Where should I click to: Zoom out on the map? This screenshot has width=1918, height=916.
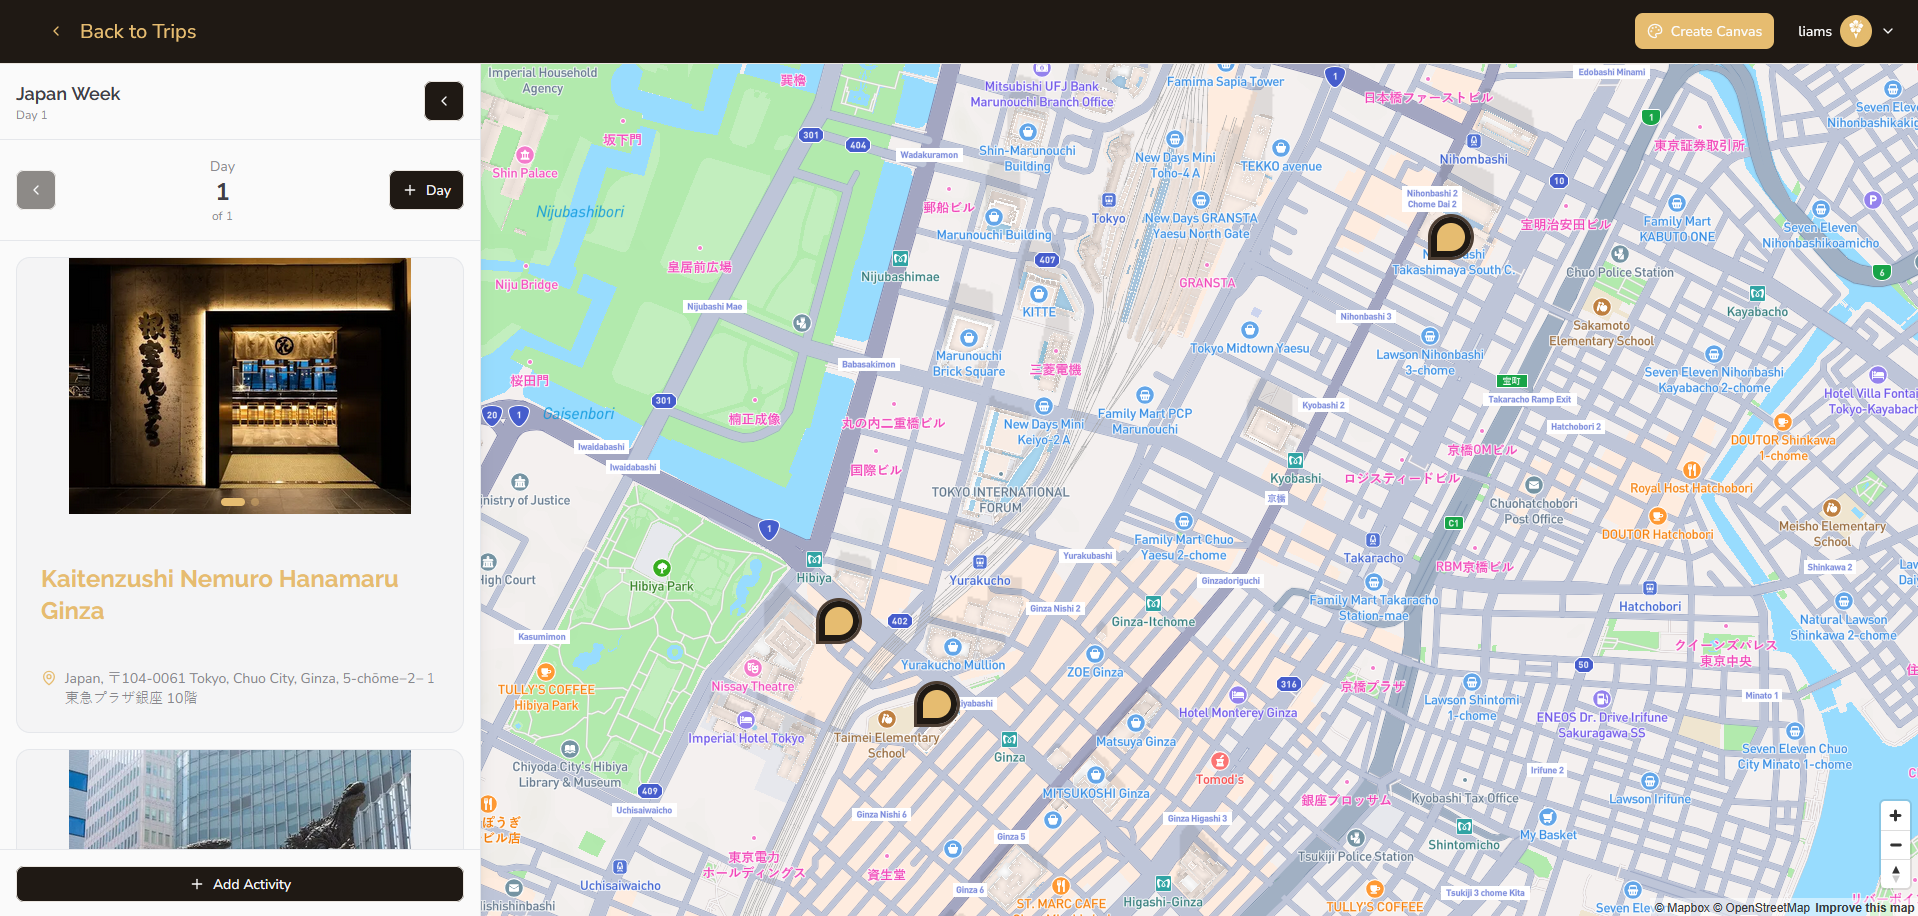[x=1894, y=845]
